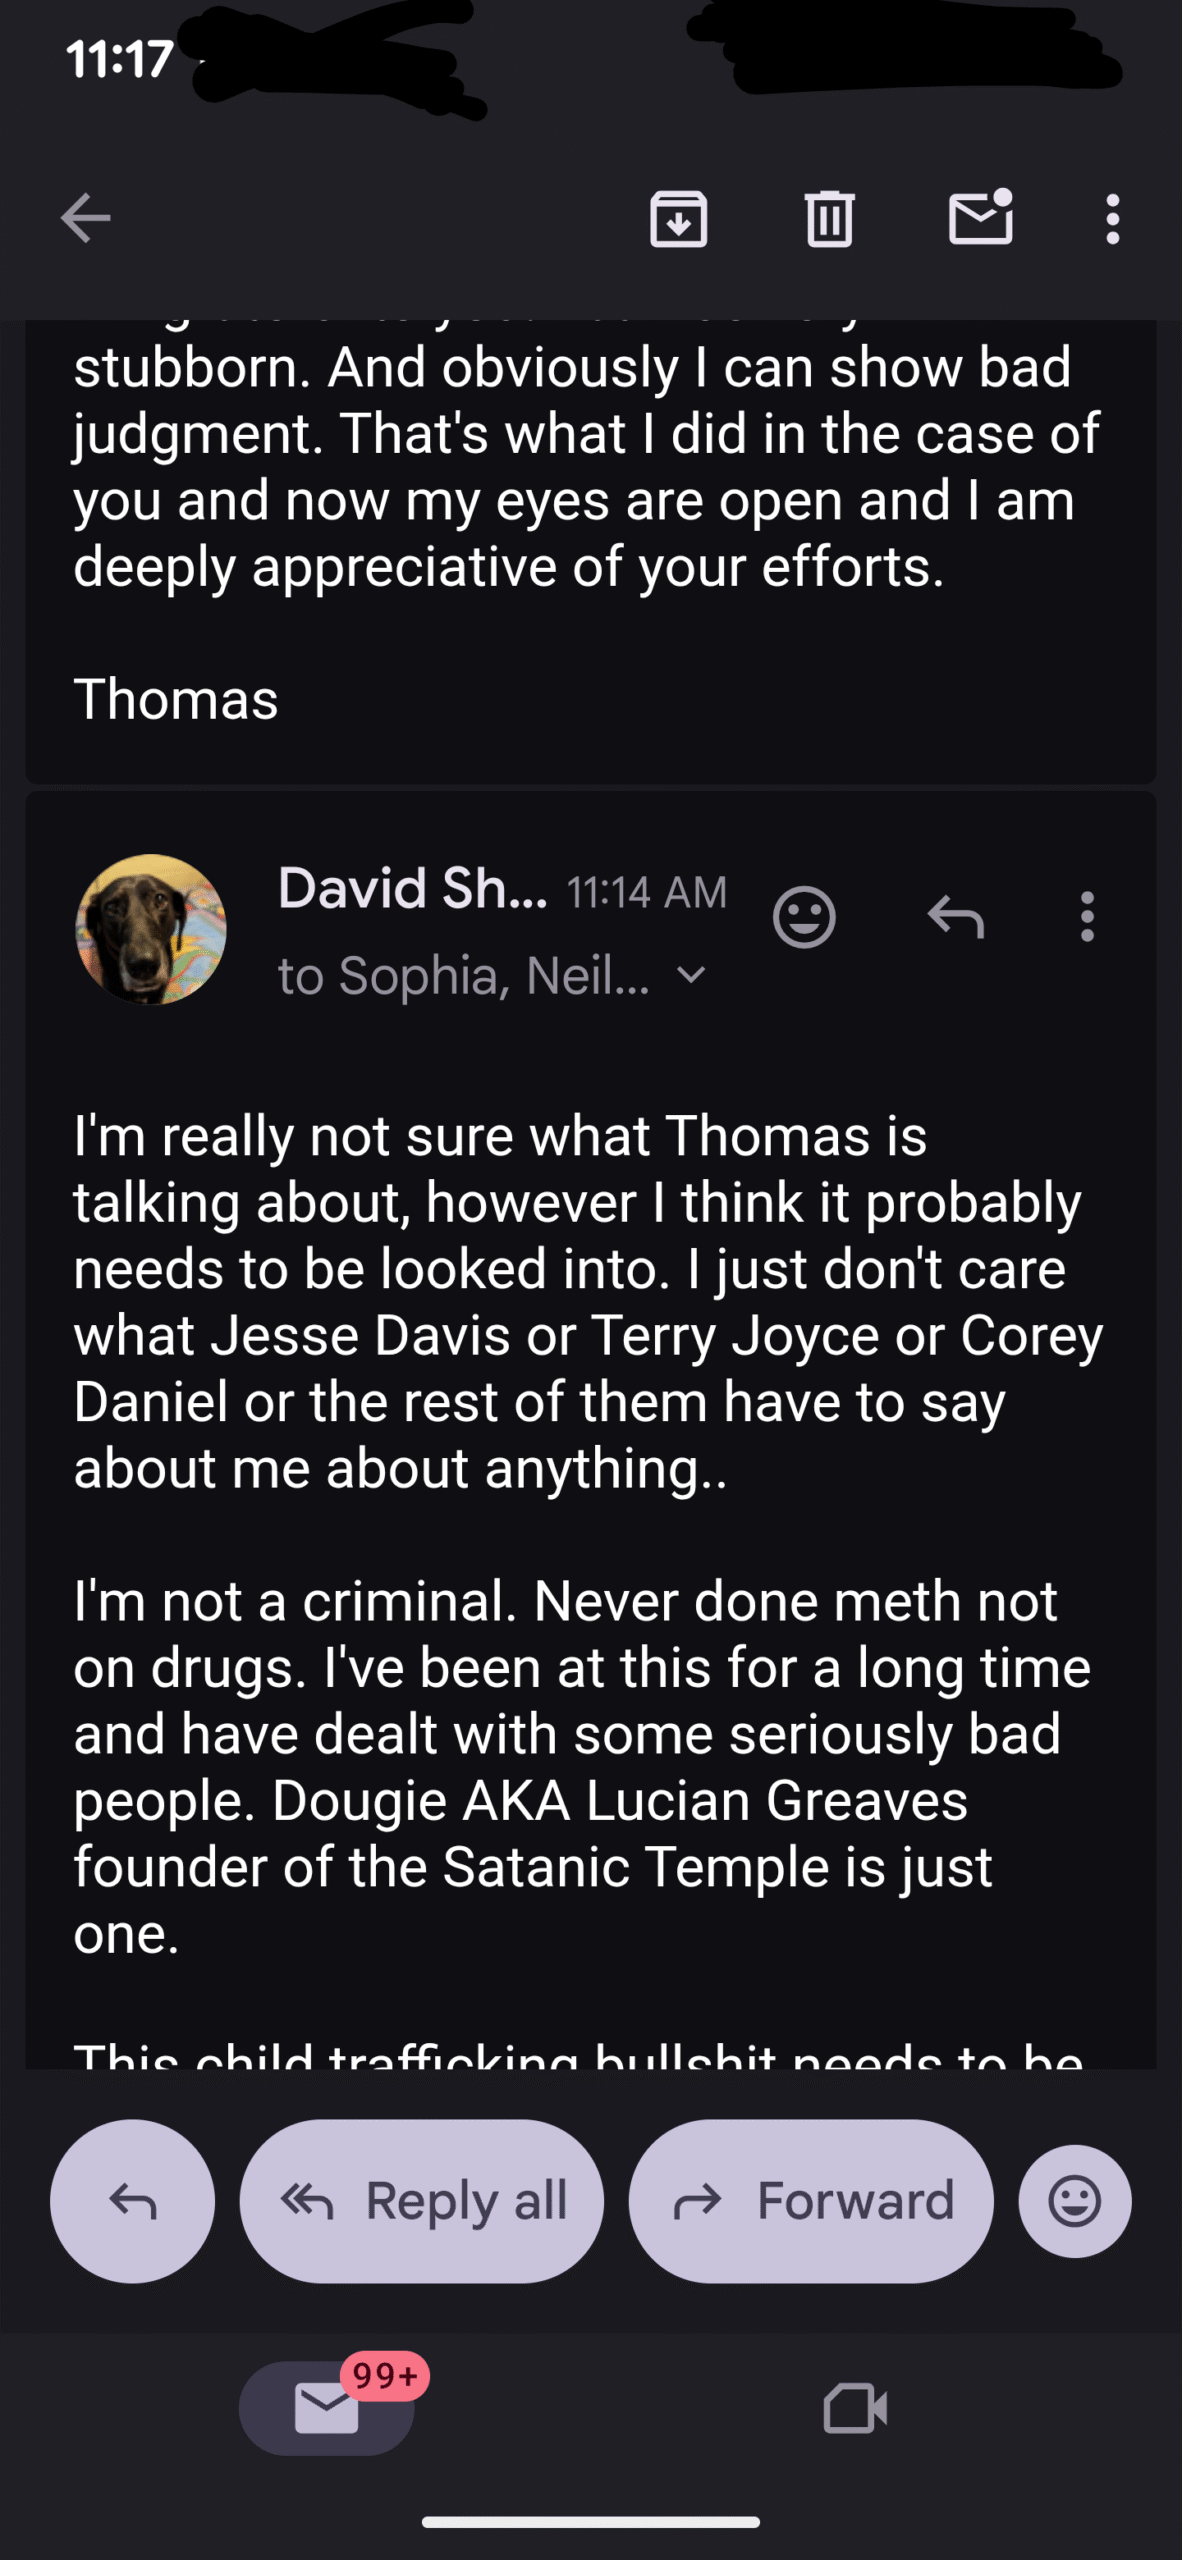Reply to David's message via header arrow
This screenshot has width=1182, height=2560.
[956, 916]
